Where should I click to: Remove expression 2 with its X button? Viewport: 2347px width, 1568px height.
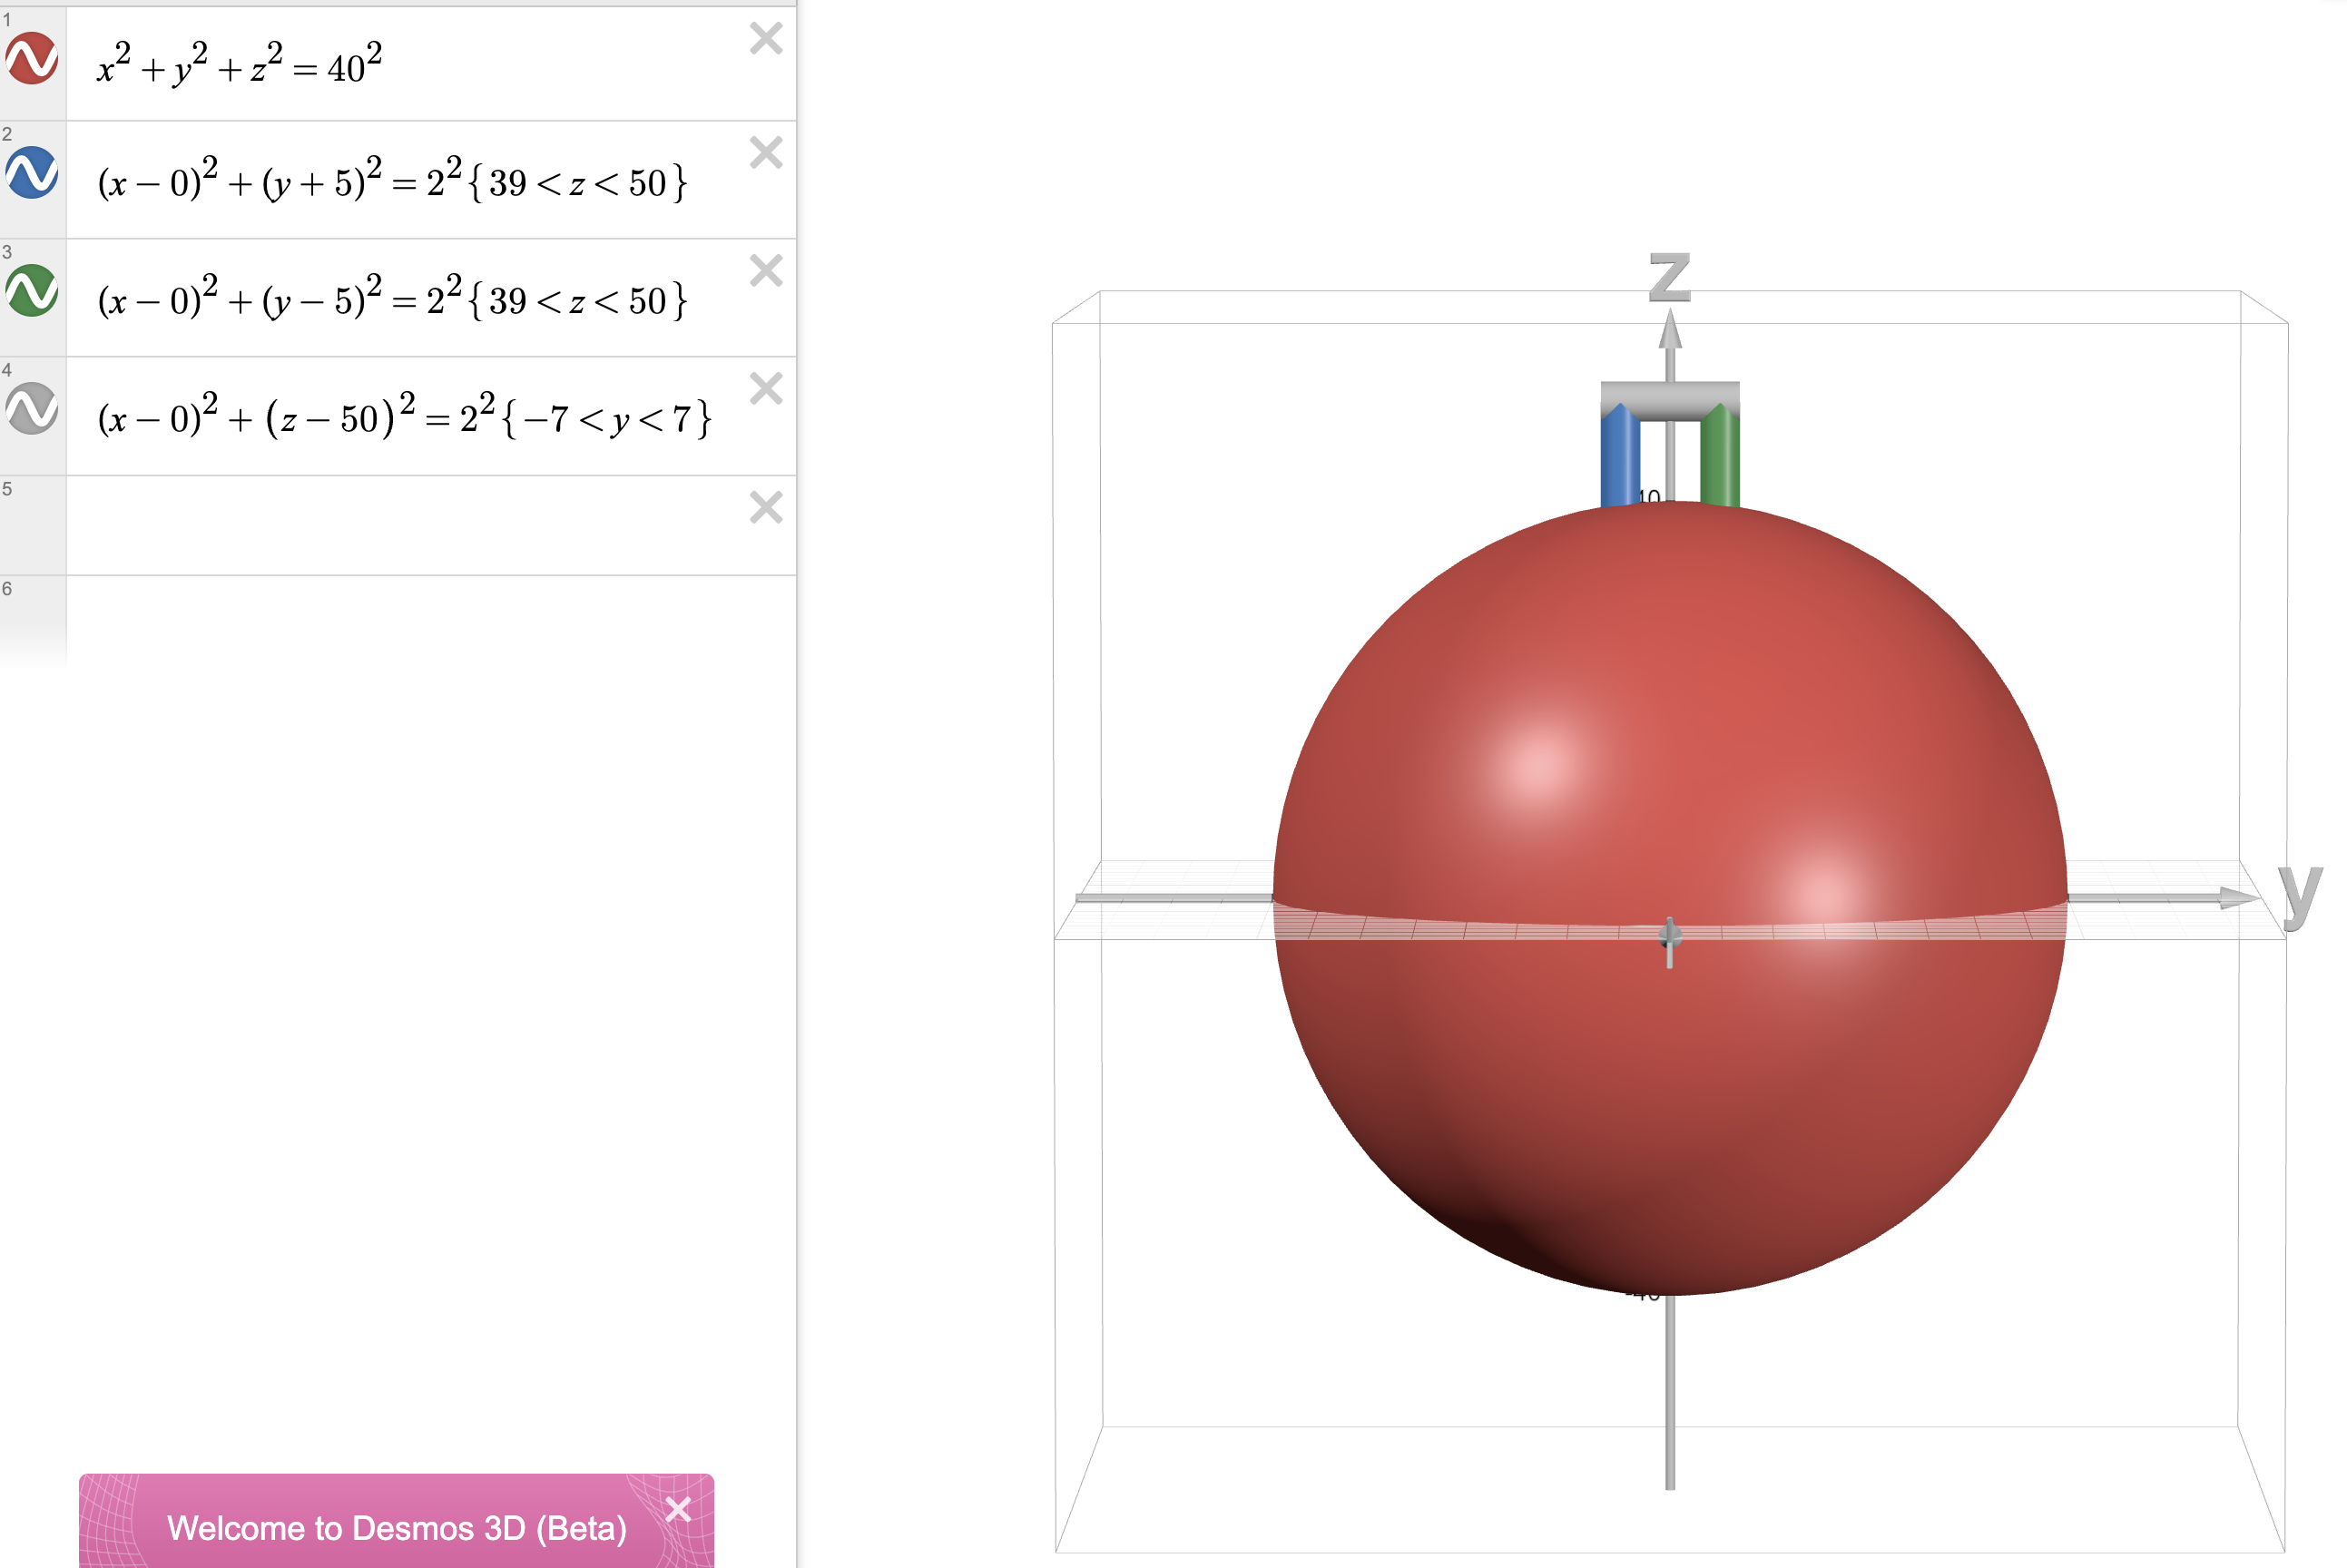(x=766, y=155)
